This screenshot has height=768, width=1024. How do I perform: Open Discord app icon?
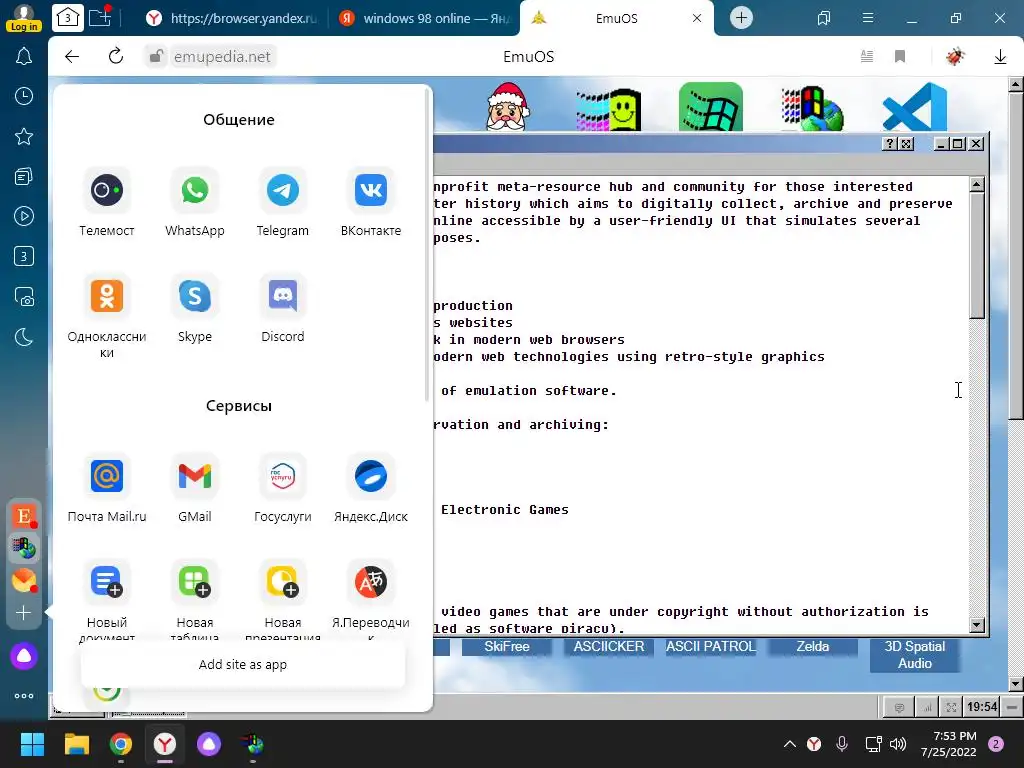click(283, 296)
